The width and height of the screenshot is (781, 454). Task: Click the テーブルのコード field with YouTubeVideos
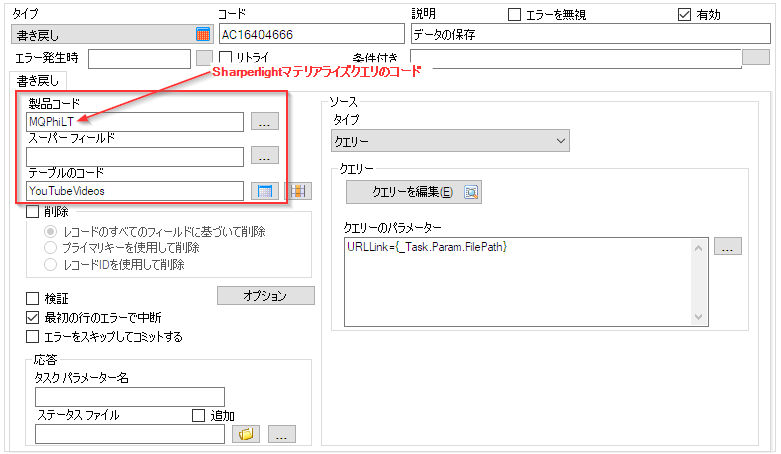[x=135, y=191]
